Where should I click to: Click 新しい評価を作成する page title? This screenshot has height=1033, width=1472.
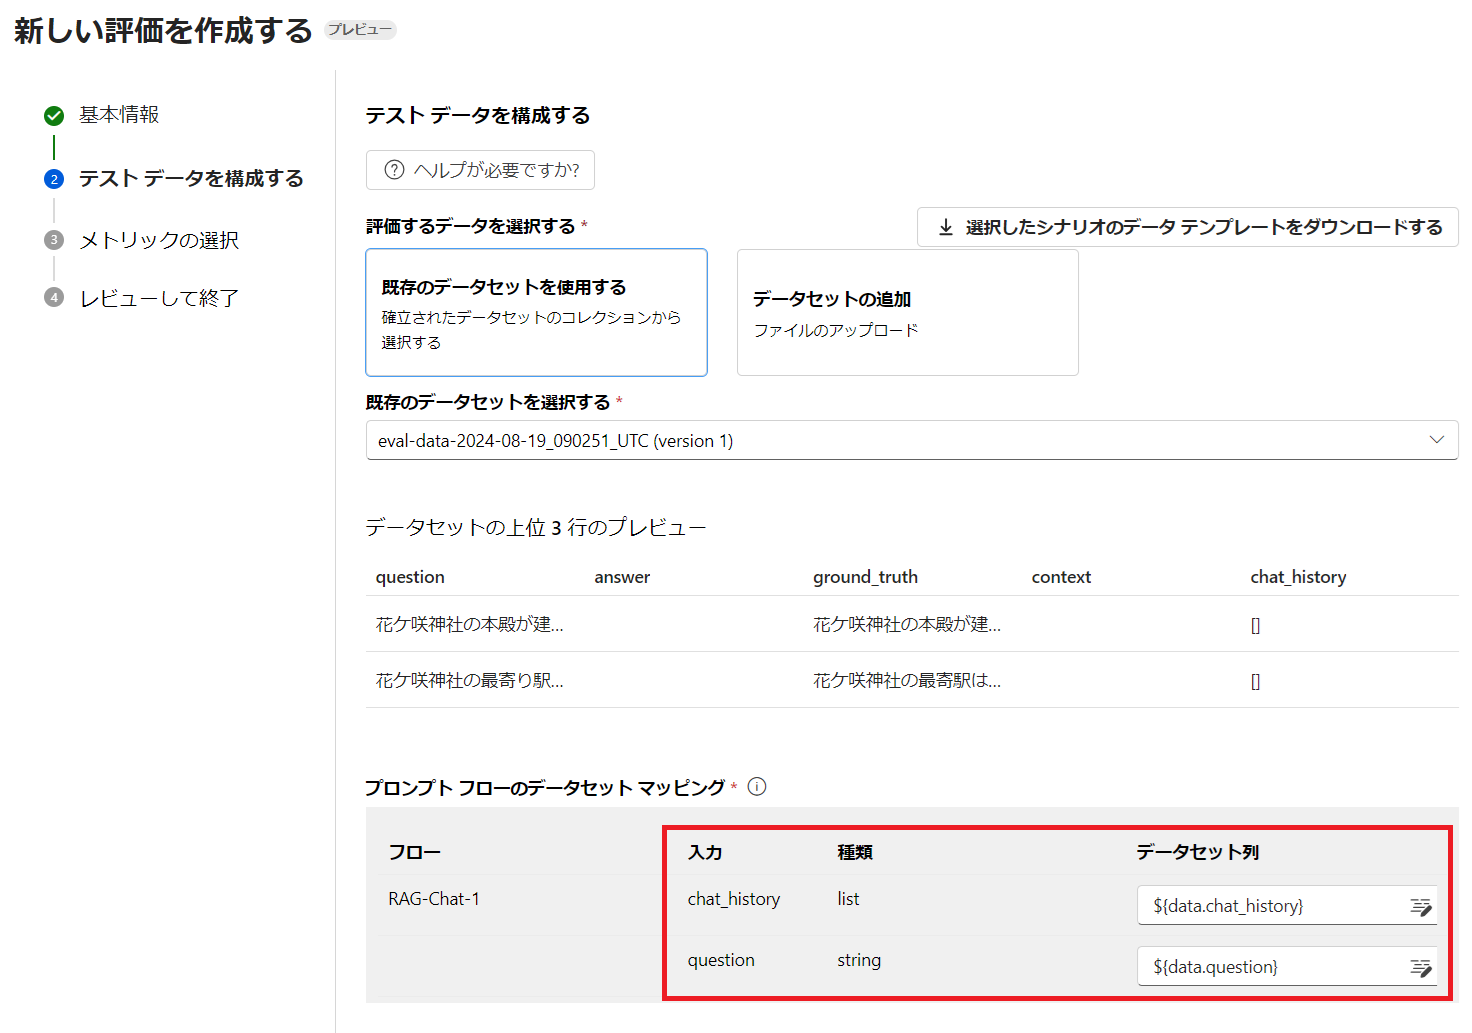pos(163,31)
